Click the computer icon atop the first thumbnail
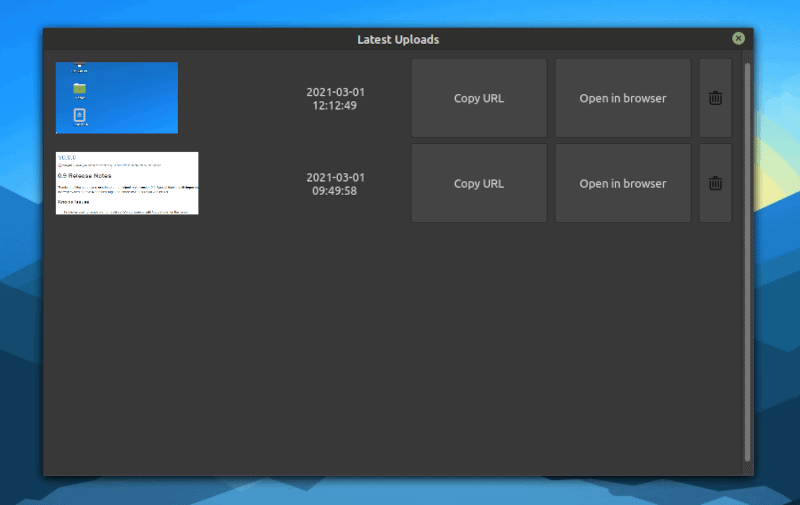Viewport: 800px width, 505px height. click(x=79, y=68)
